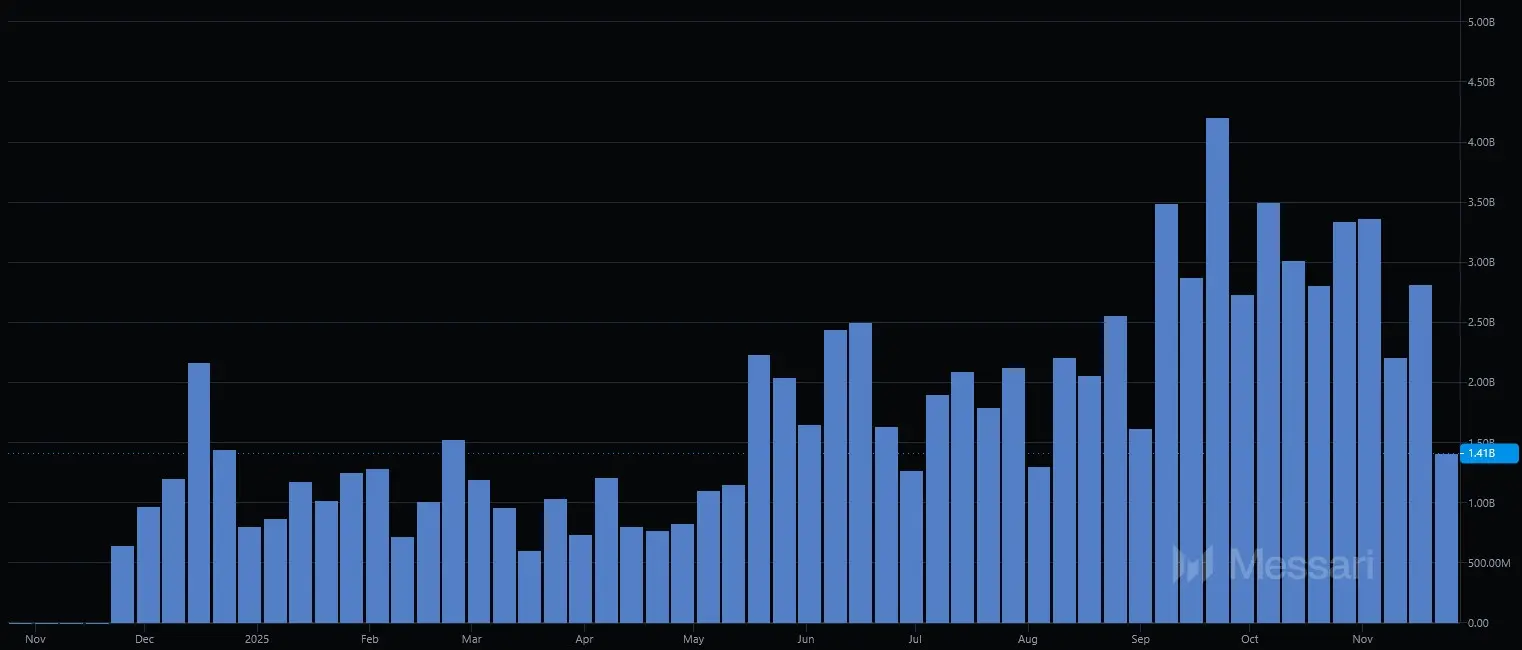Select the rightmost bar in the chart
Viewport: 1522px width, 650px height.
(x=1446, y=538)
